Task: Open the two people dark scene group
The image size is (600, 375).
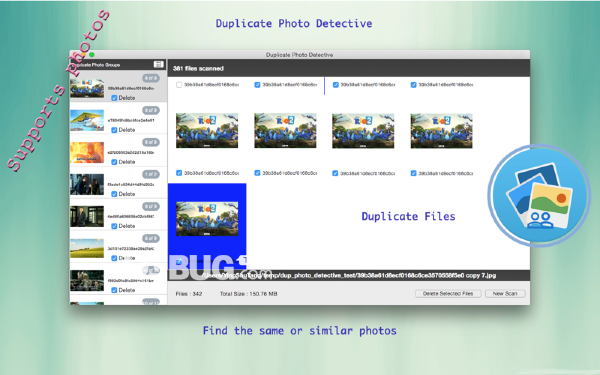Action: click(x=118, y=183)
